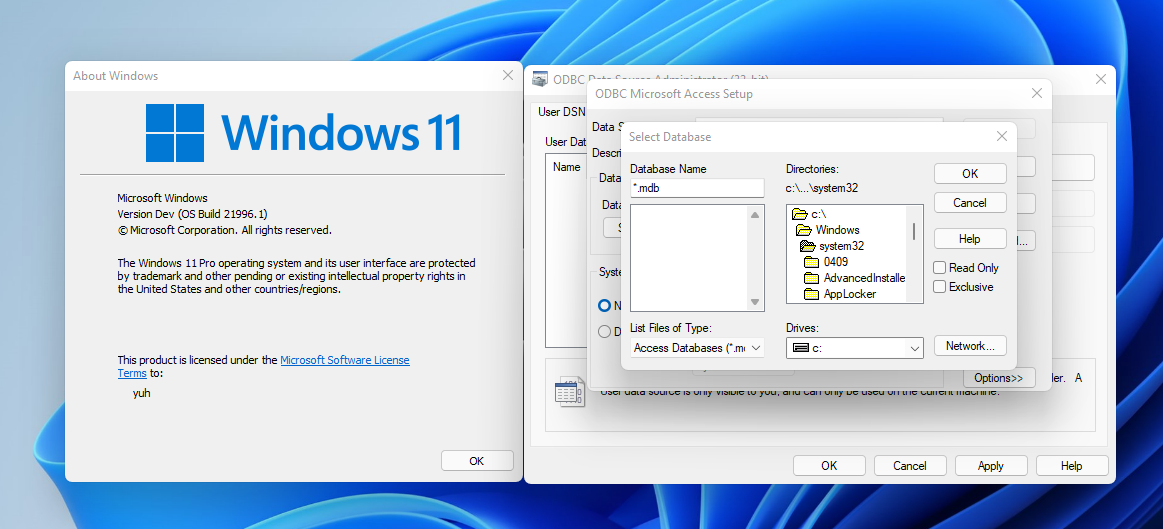Click Apply in ODBC Data Source Administrator
Screen dimensions: 1163x529
point(991,466)
